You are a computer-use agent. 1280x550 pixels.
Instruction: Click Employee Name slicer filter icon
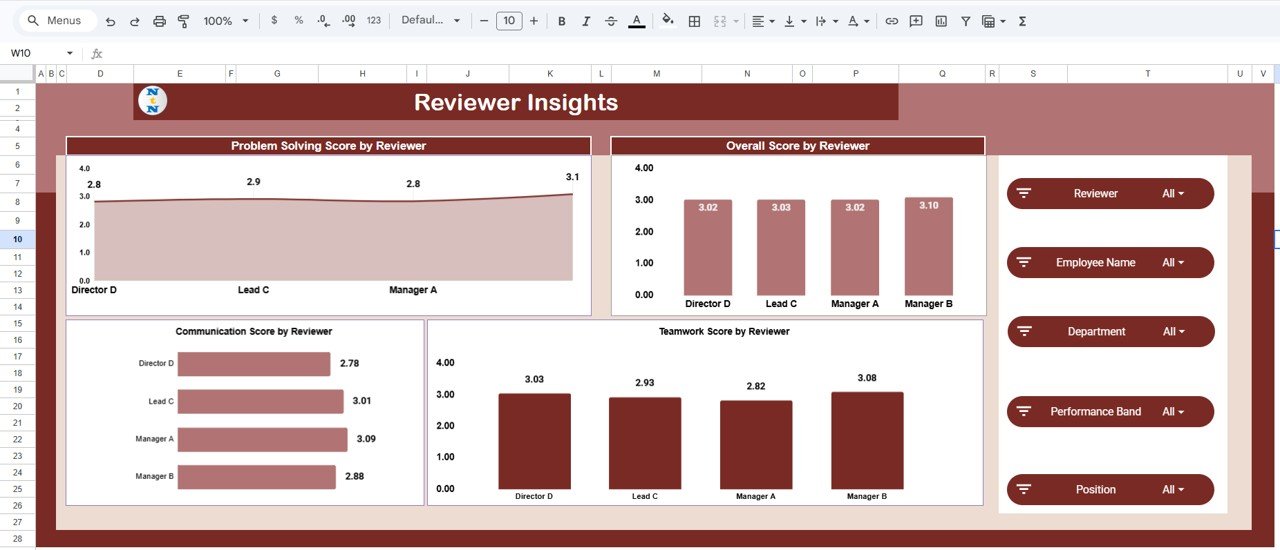[1023, 263]
